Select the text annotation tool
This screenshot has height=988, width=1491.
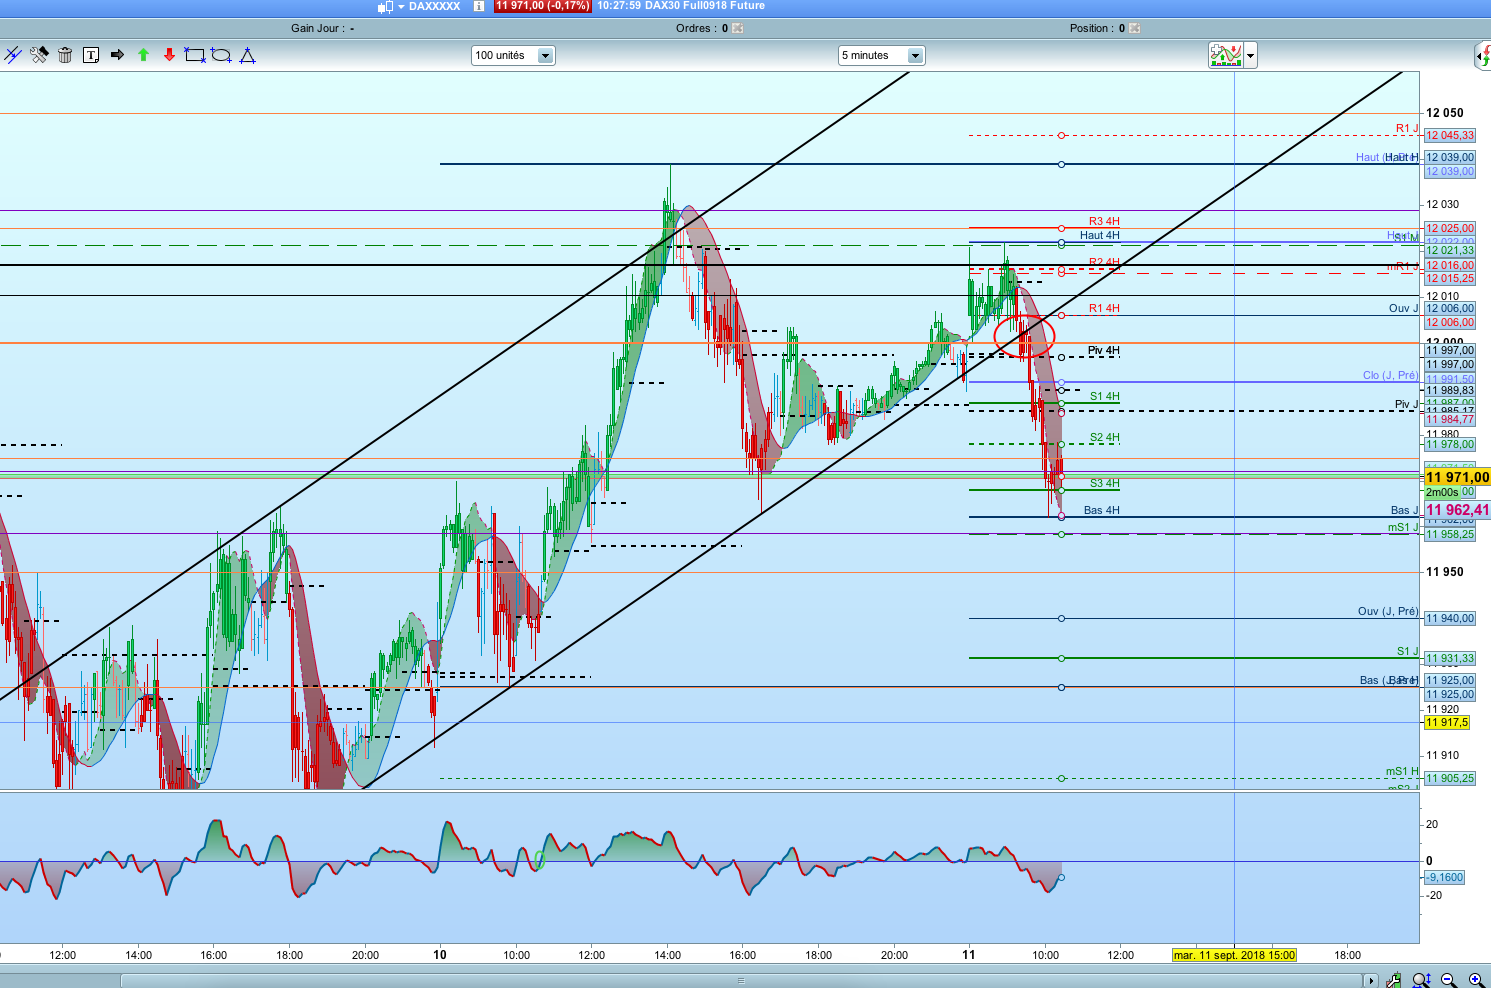(91, 55)
